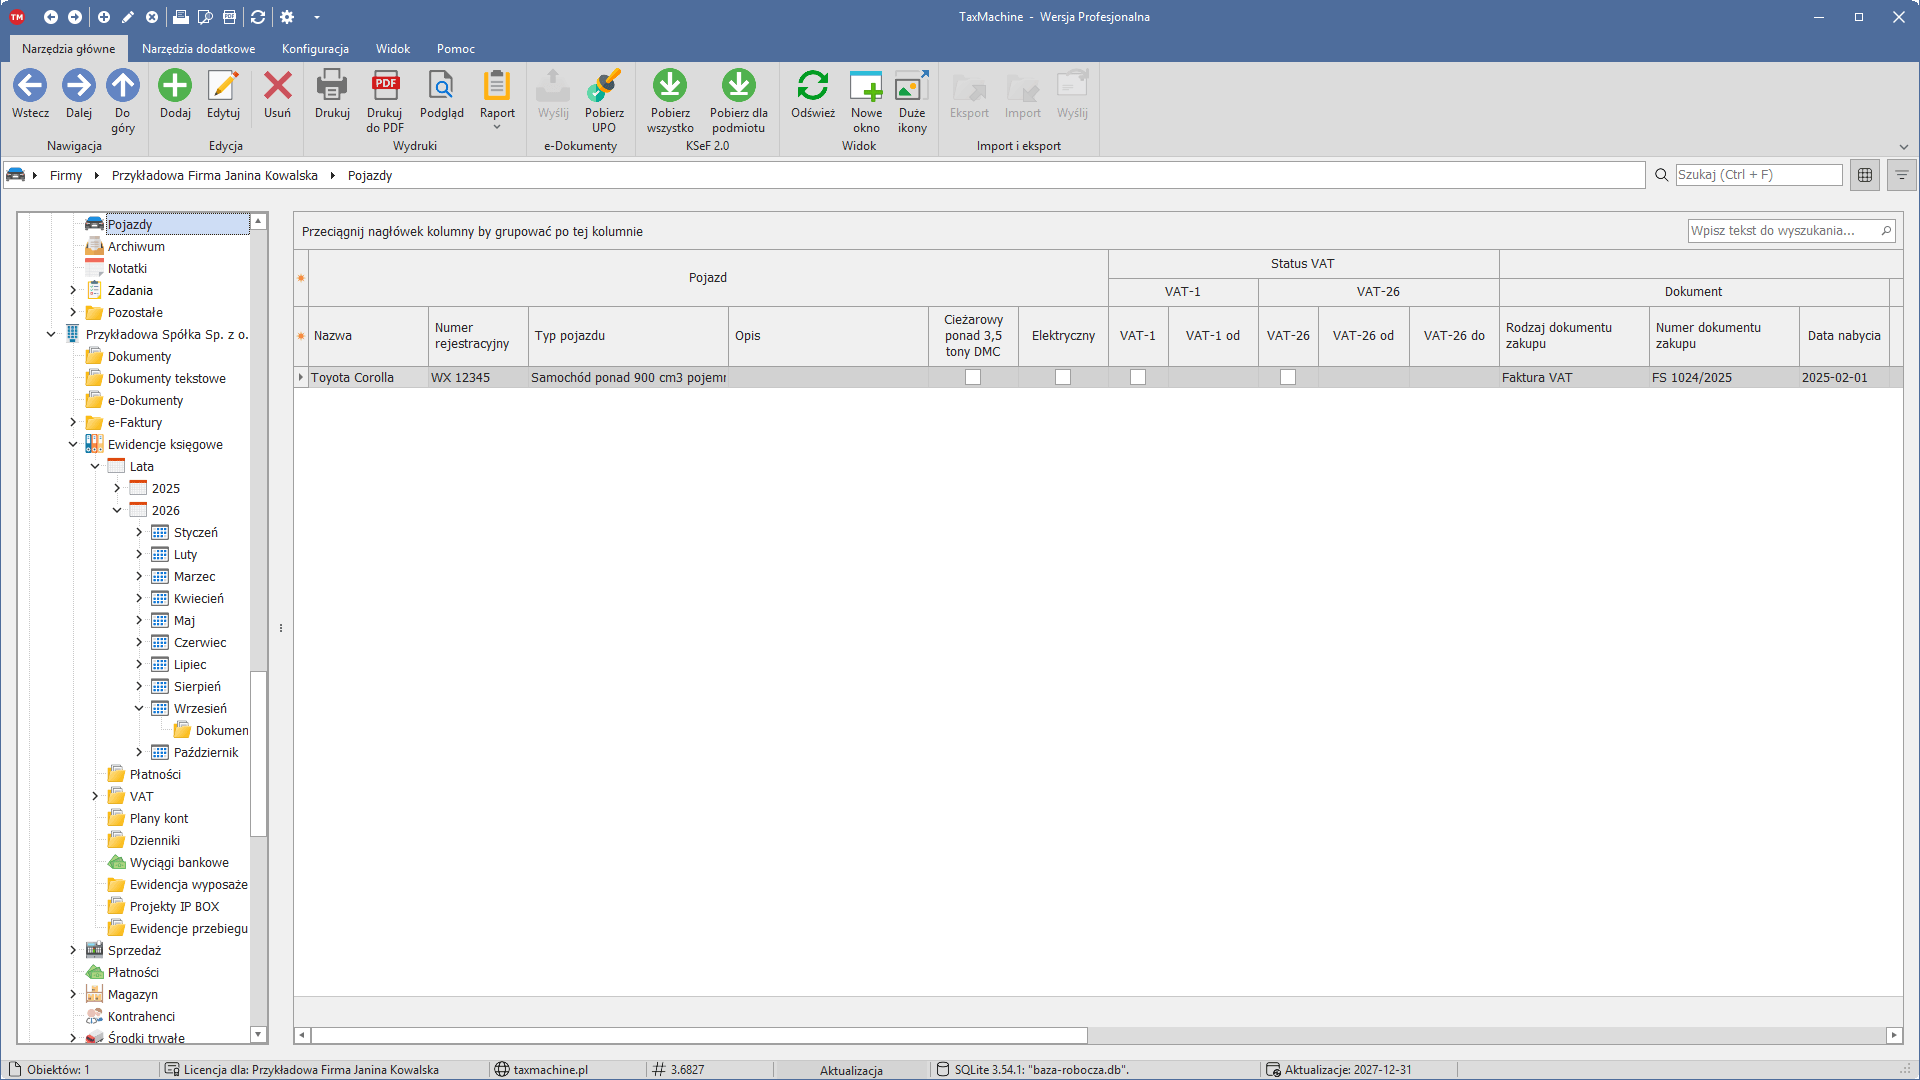The image size is (1920, 1080).
Task: Click taxmachine.pl link in status bar
Action: point(550,1070)
